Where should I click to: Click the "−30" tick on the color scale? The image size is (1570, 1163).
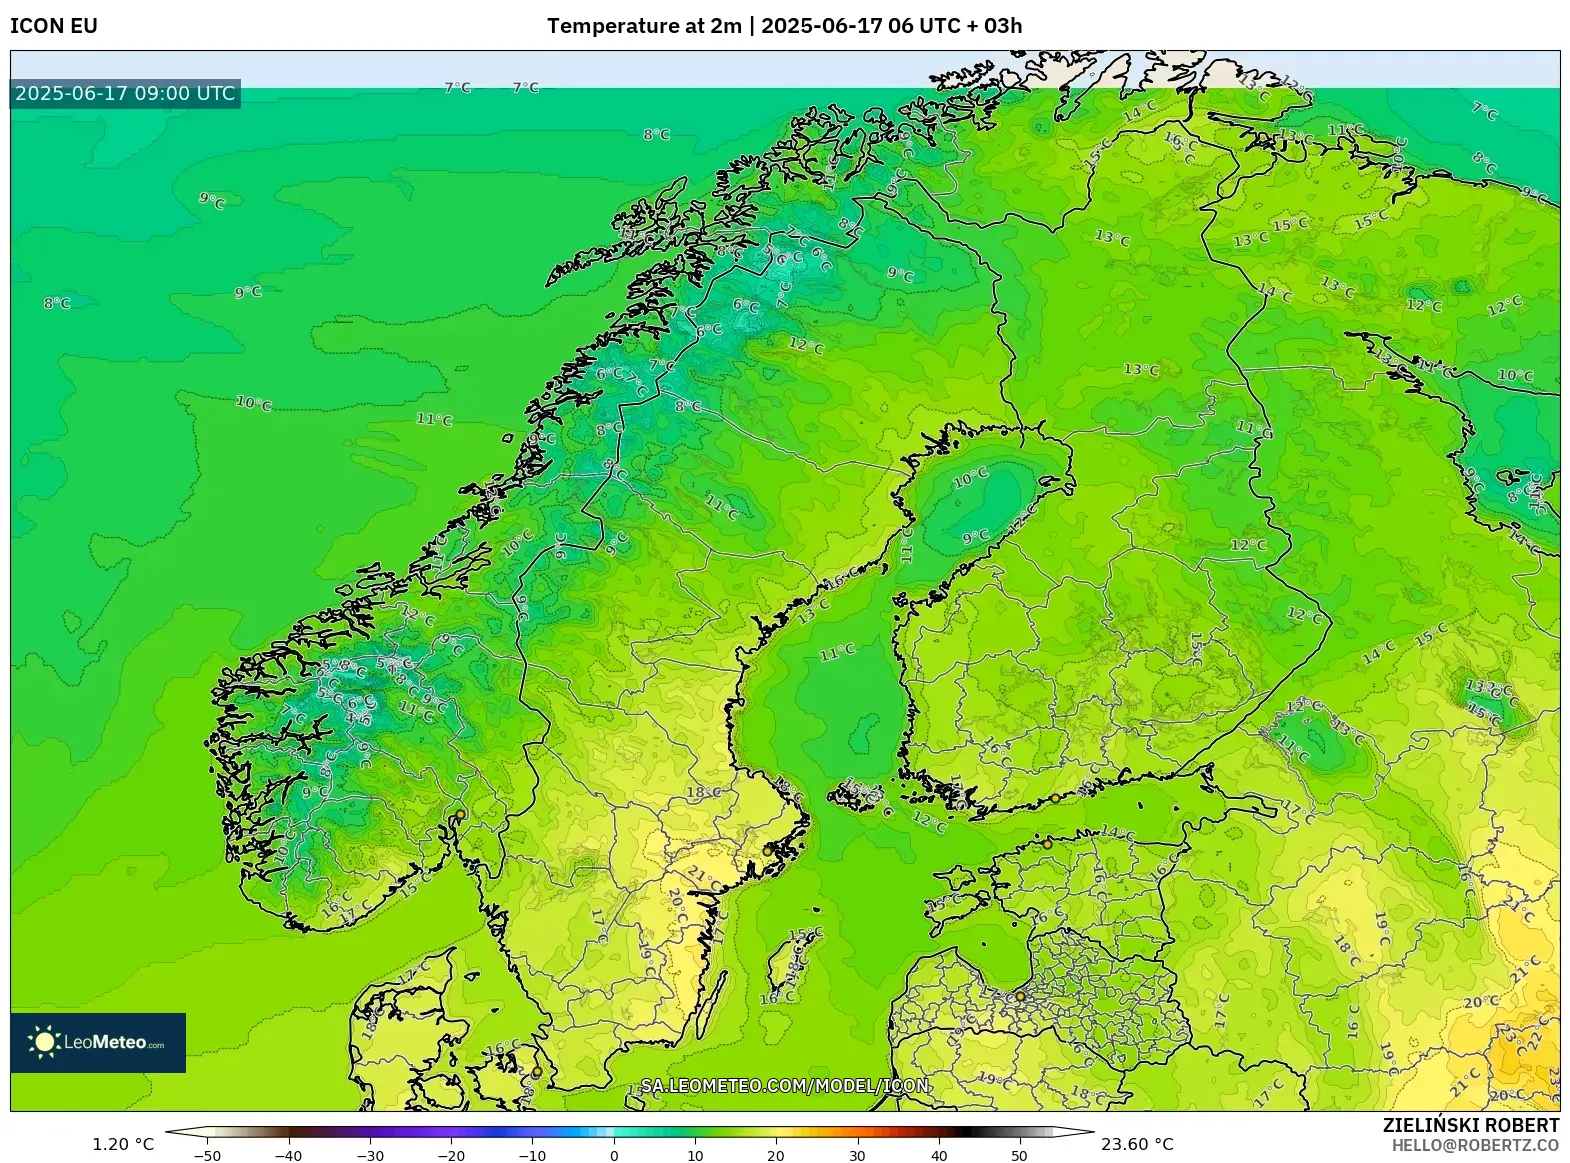370,1156
